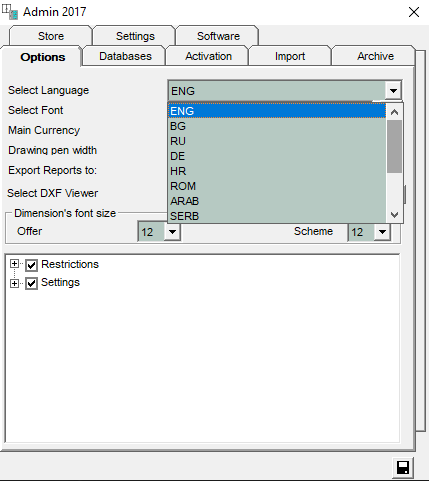The height and width of the screenshot is (481, 429).
Task: Click the language list scroll down arrow
Action: pyautogui.click(x=394, y=215)
